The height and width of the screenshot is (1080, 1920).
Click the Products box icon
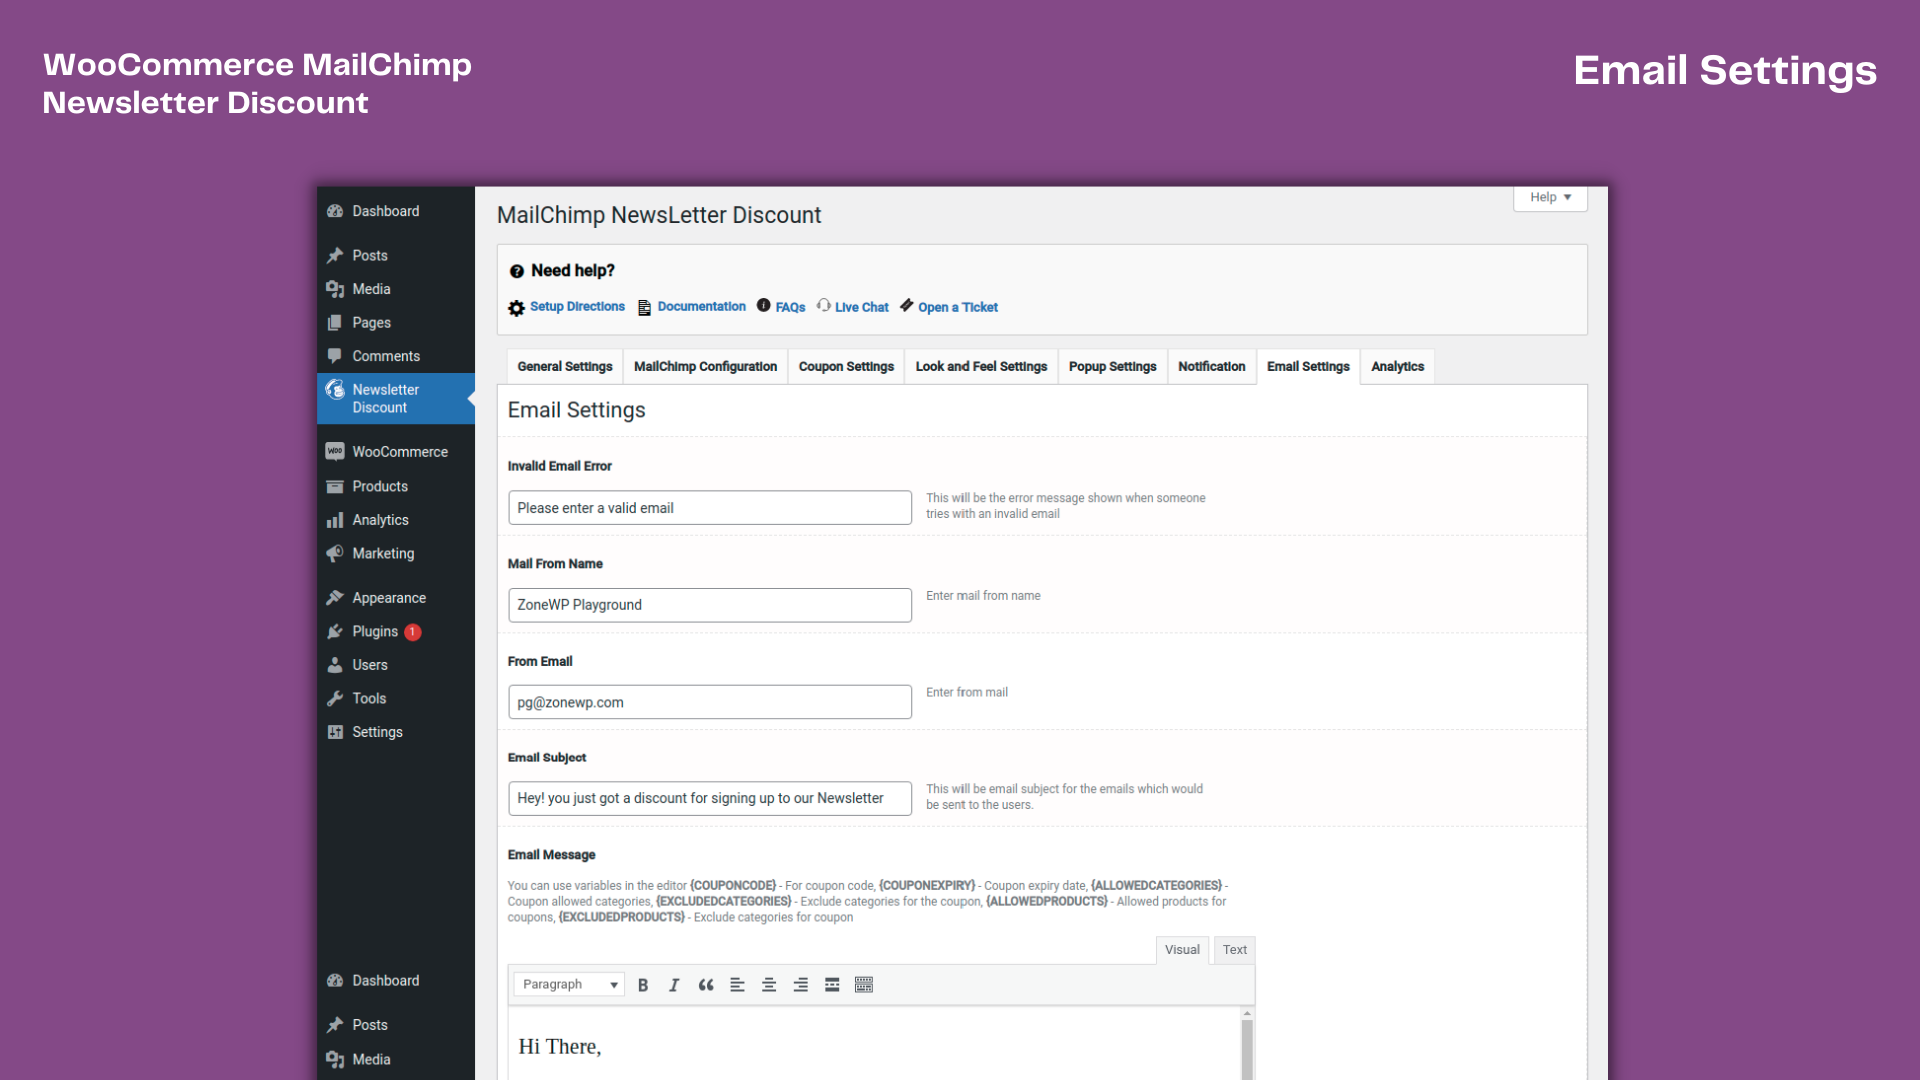point(335,486)
